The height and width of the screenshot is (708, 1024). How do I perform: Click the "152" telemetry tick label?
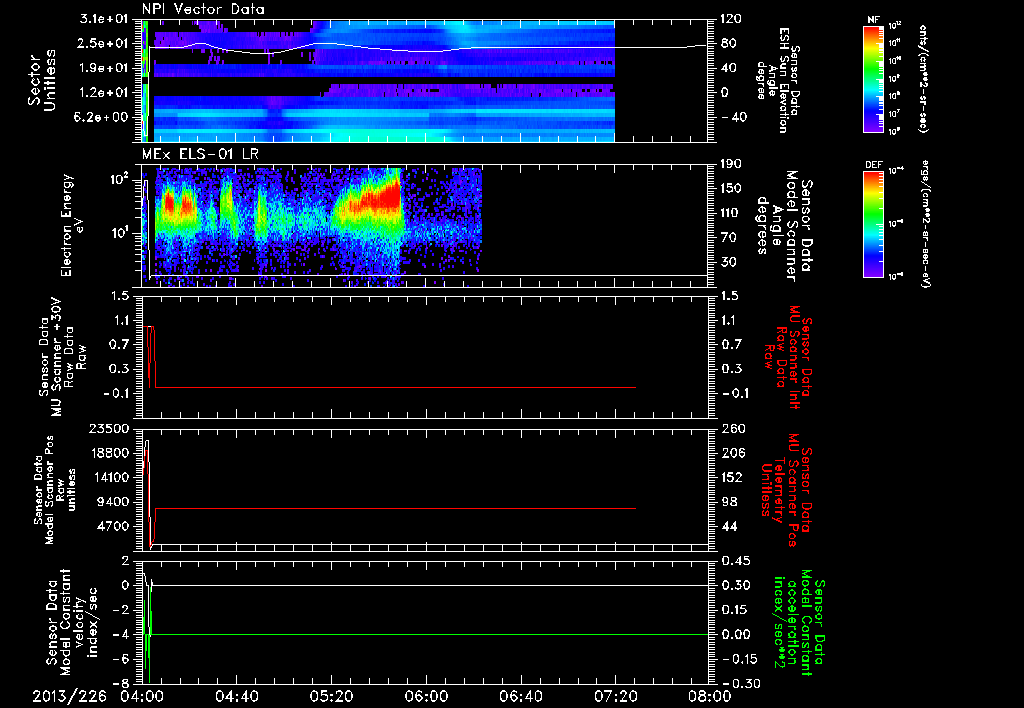coord(732,477)
